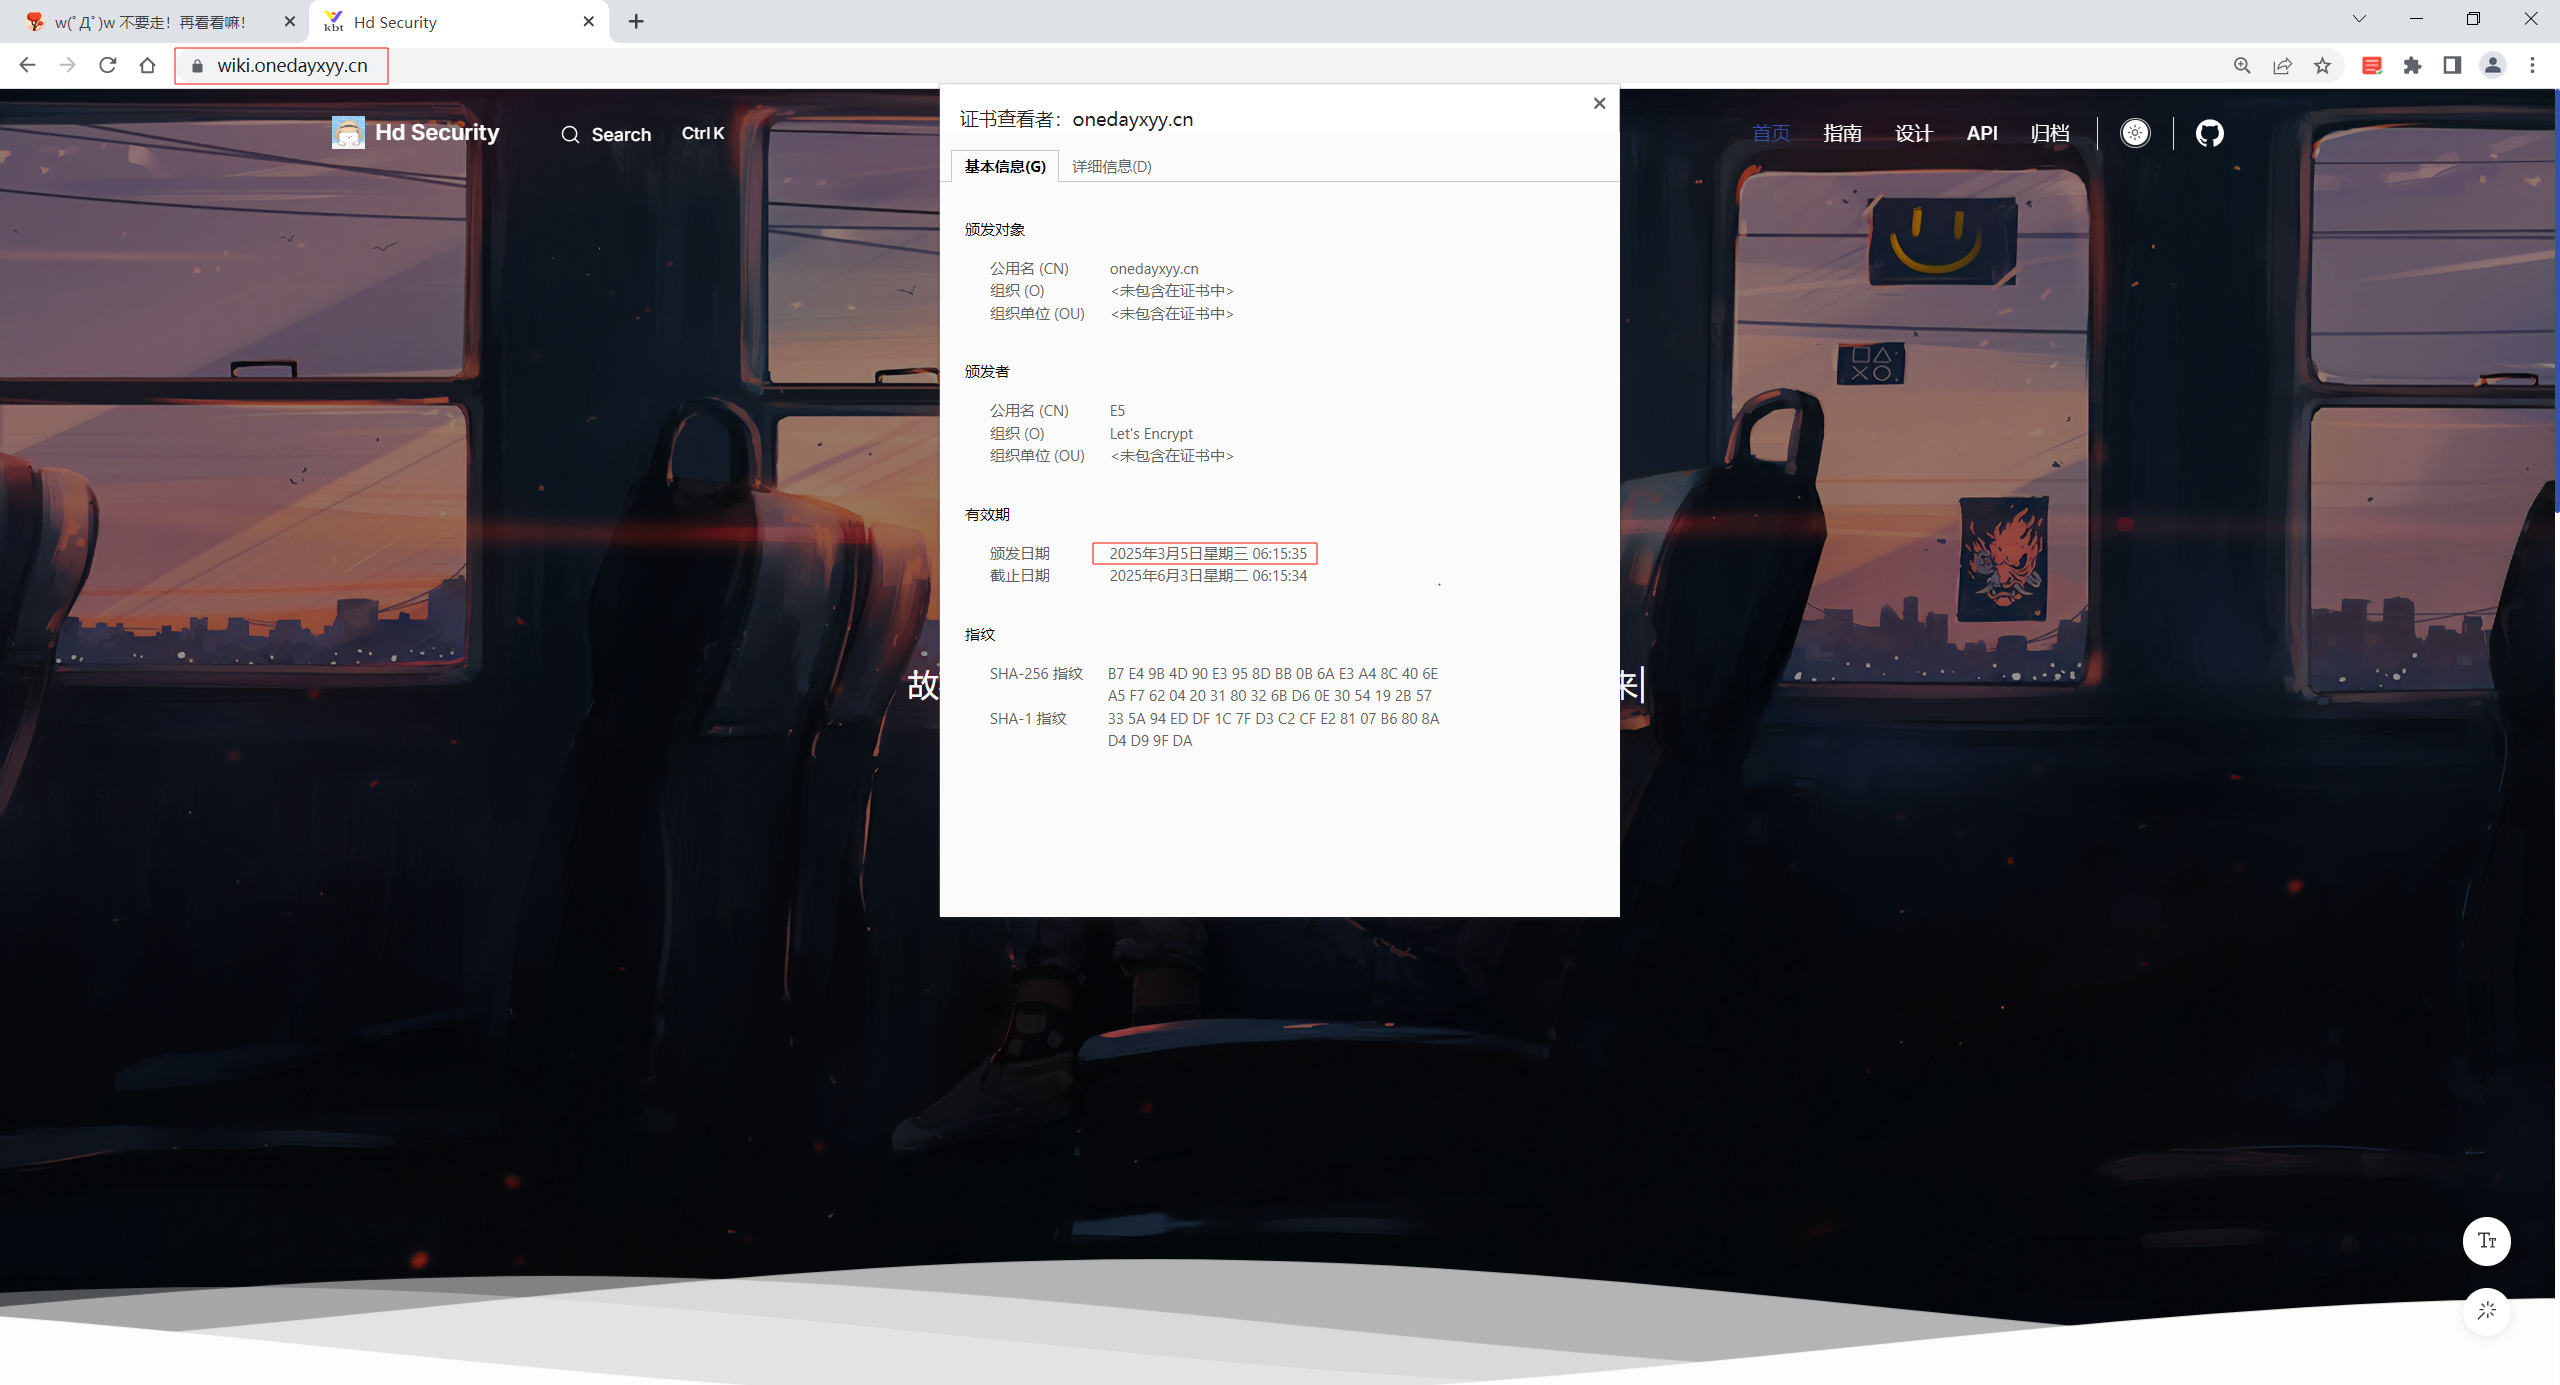This screenshot has width=2560, height=1385.
Task: Click the 有效期 section heading
Action: 986,515
